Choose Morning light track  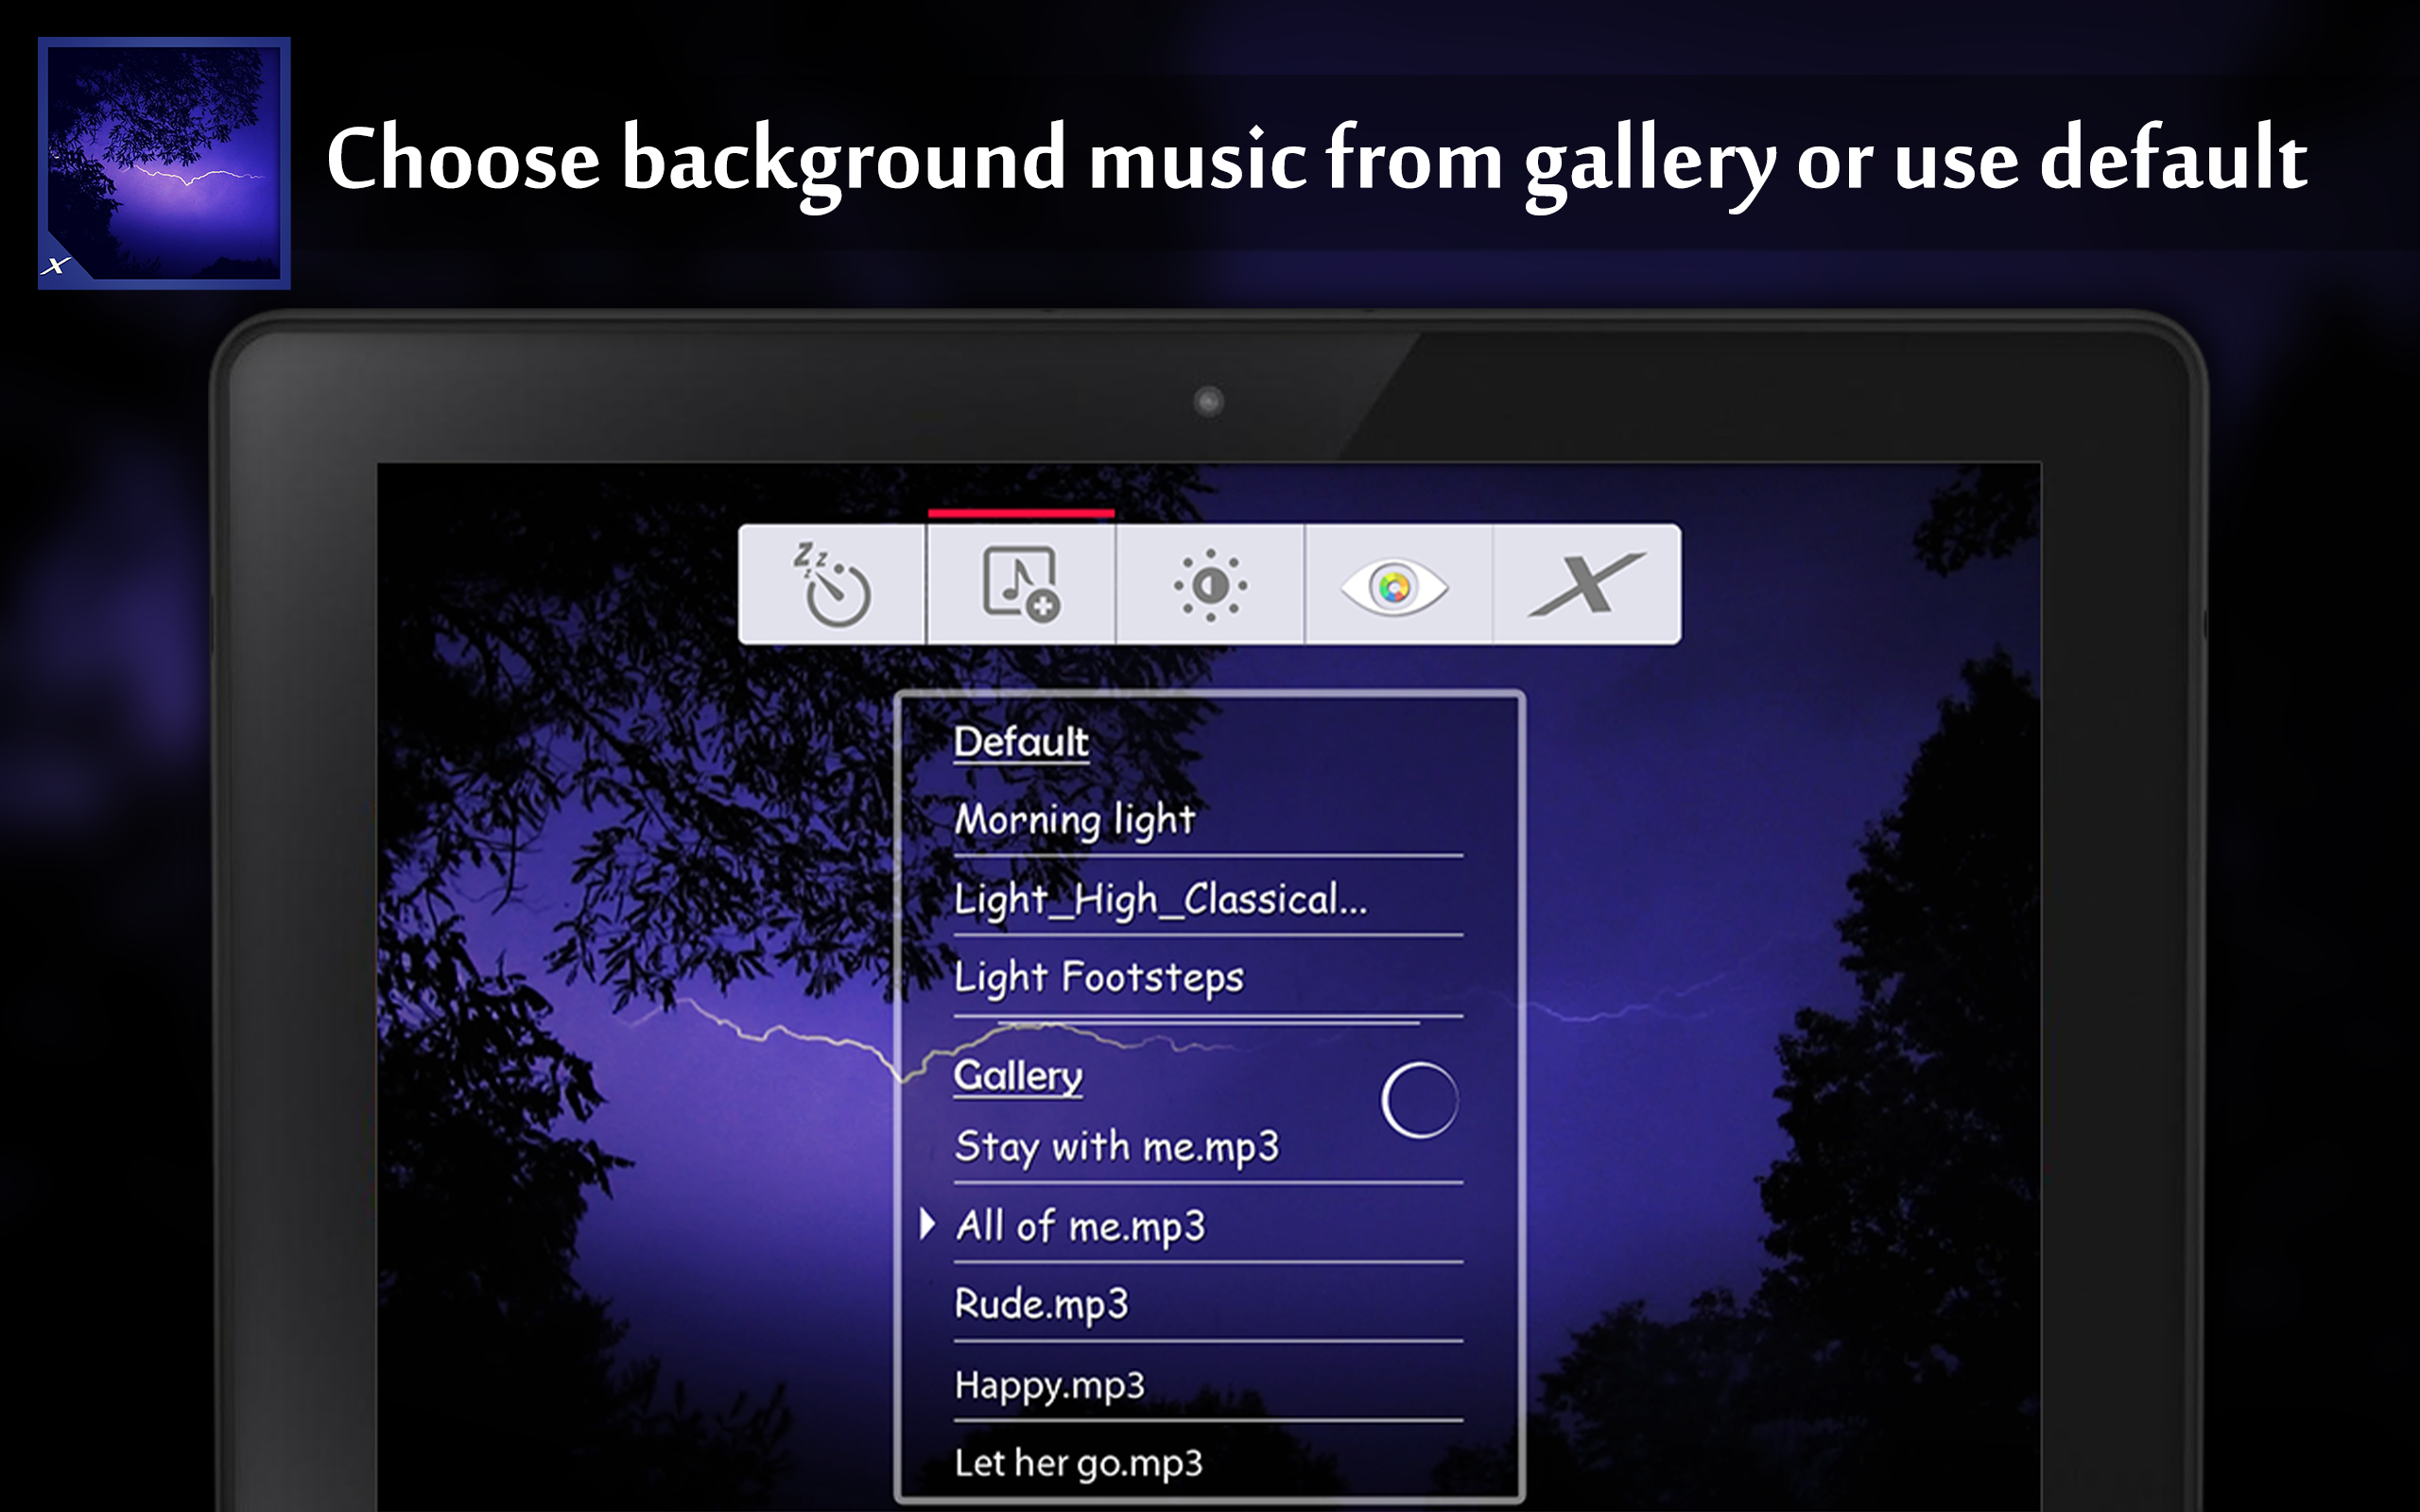(1074, 819)
